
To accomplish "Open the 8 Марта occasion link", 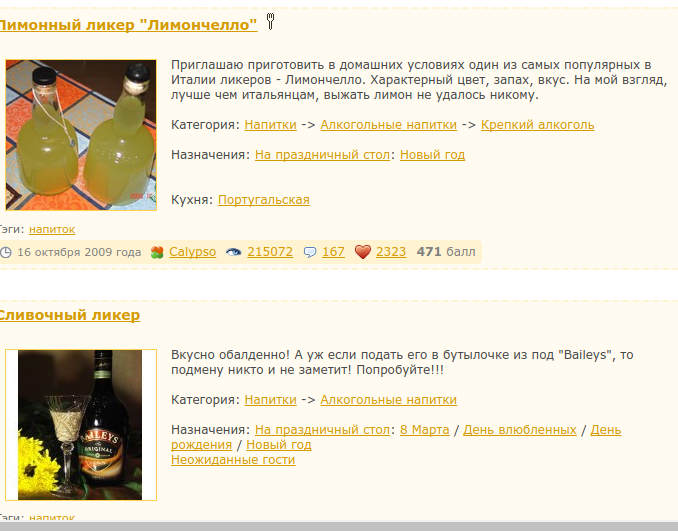I will click(425, 430).
